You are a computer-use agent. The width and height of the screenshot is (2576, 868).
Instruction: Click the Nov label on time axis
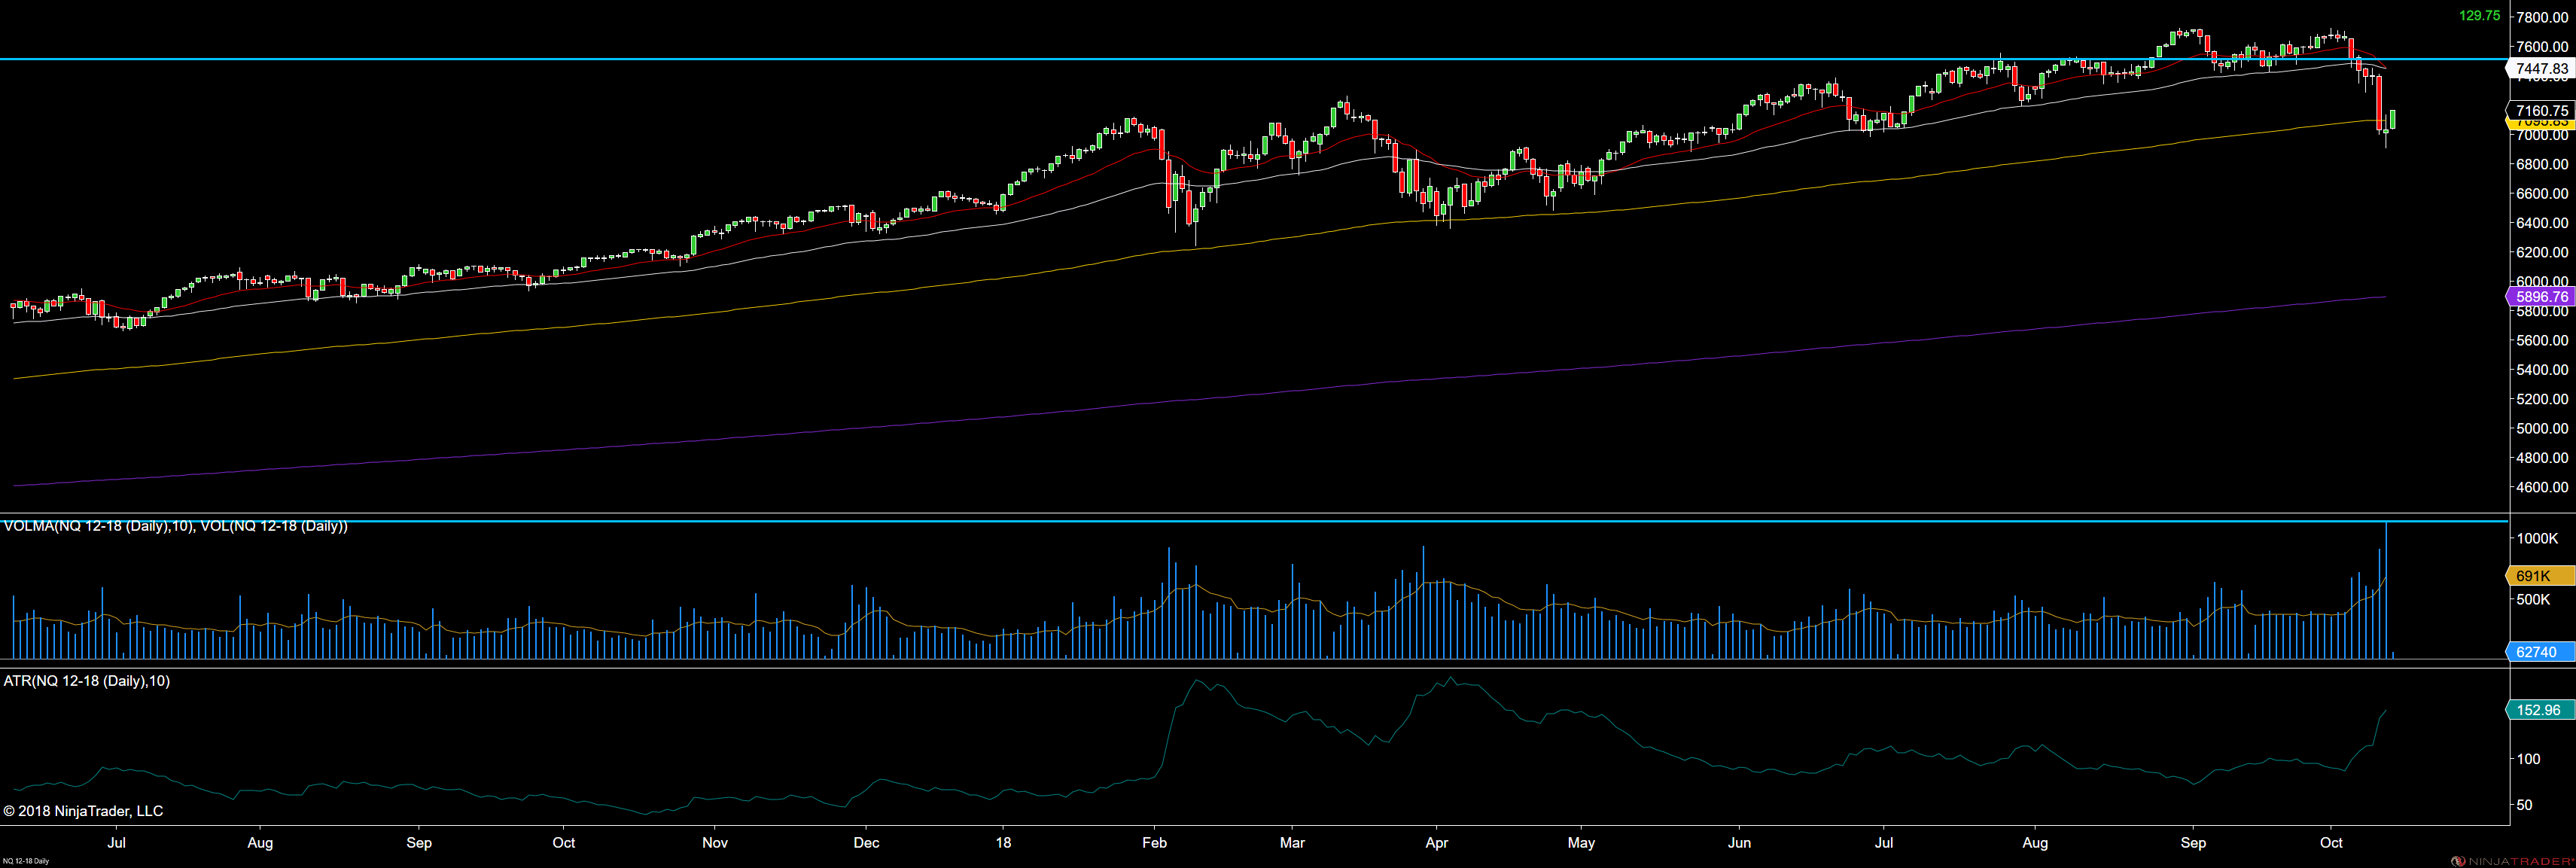coord(715,843)
